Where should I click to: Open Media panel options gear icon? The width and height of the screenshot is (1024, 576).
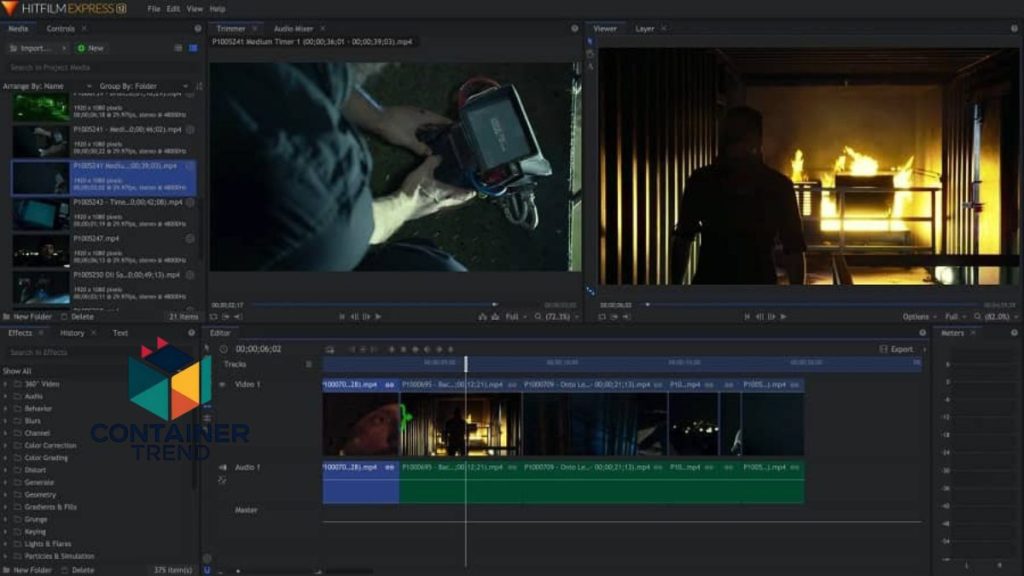point(198,29)
